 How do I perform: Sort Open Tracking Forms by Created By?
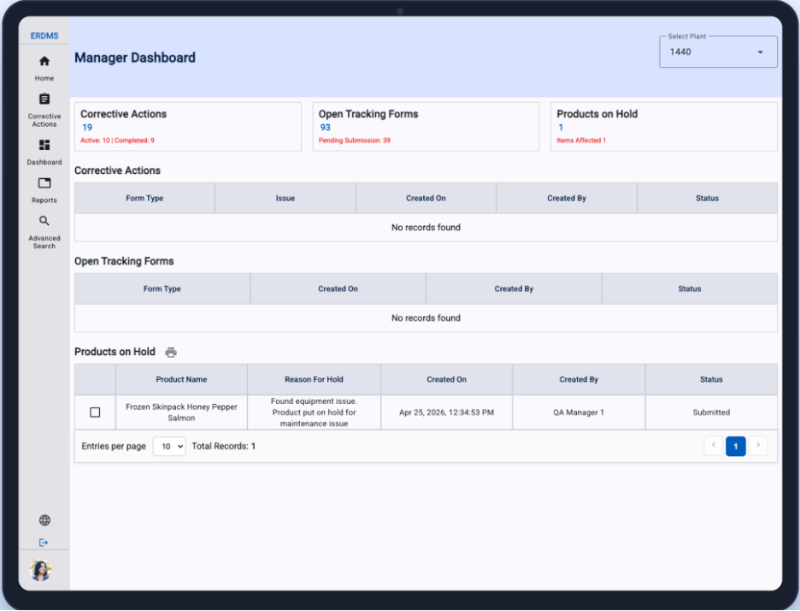pos(514,289)
